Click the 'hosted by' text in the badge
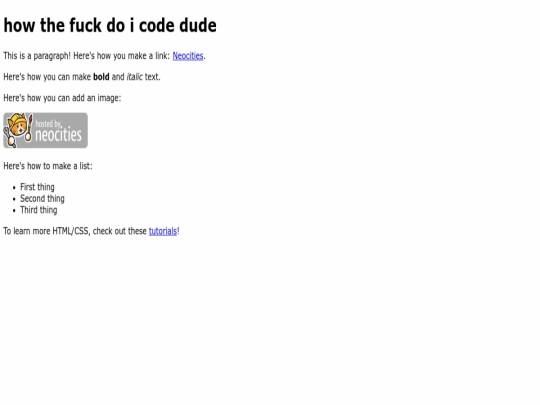This screenshot has height=405, width=540. click(48, 124)
